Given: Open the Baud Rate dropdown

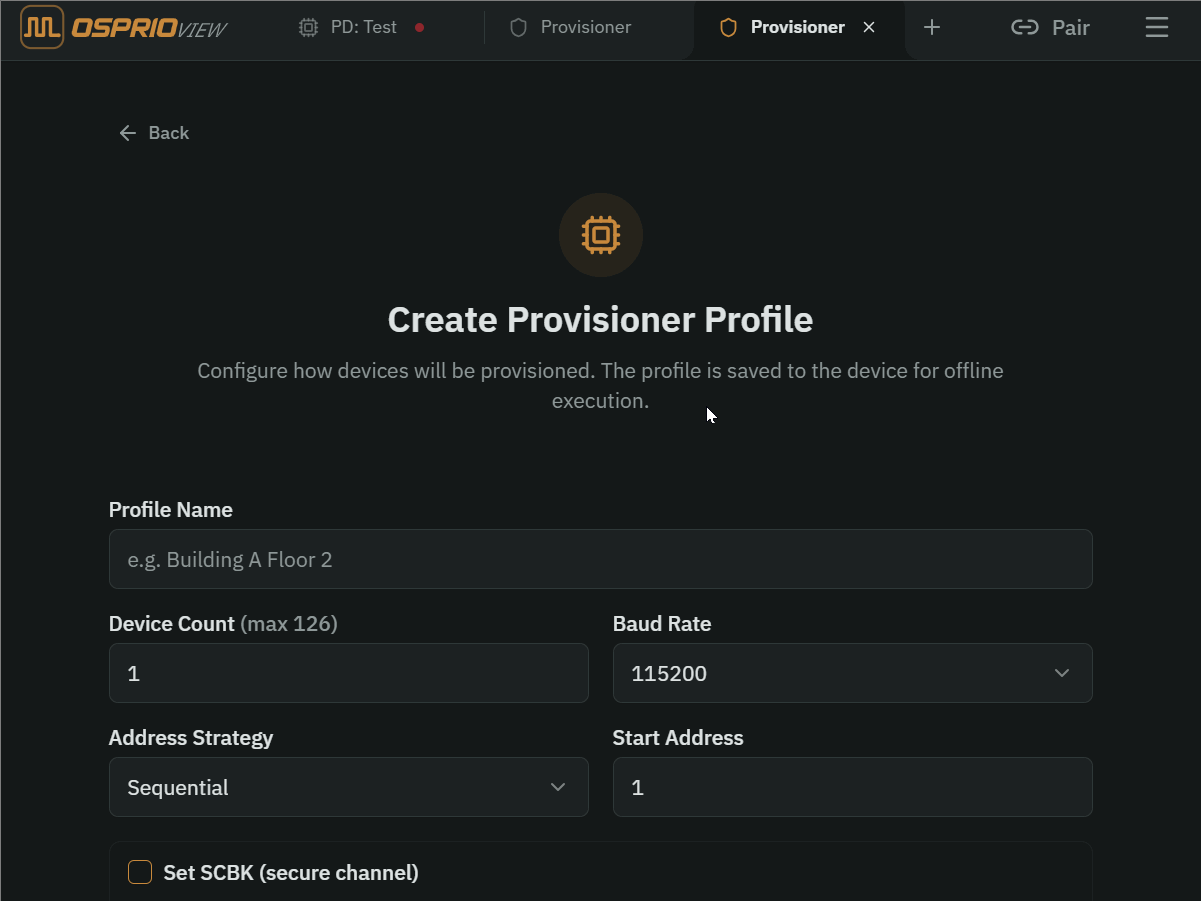Looking at the screenshot, I should (852, 673).
